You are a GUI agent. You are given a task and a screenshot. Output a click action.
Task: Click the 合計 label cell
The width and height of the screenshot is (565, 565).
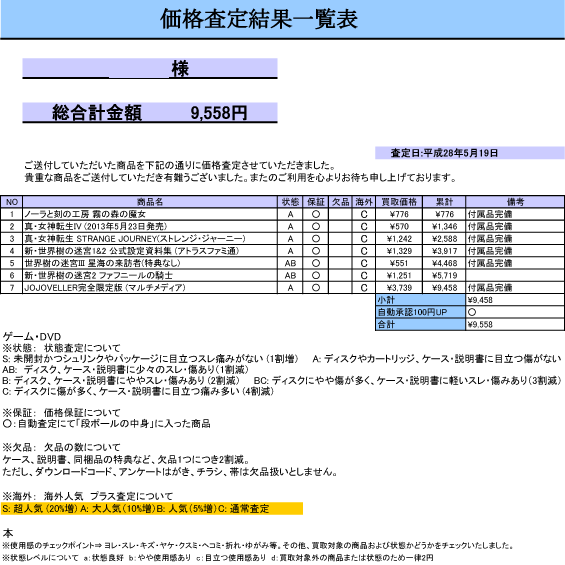421,324
